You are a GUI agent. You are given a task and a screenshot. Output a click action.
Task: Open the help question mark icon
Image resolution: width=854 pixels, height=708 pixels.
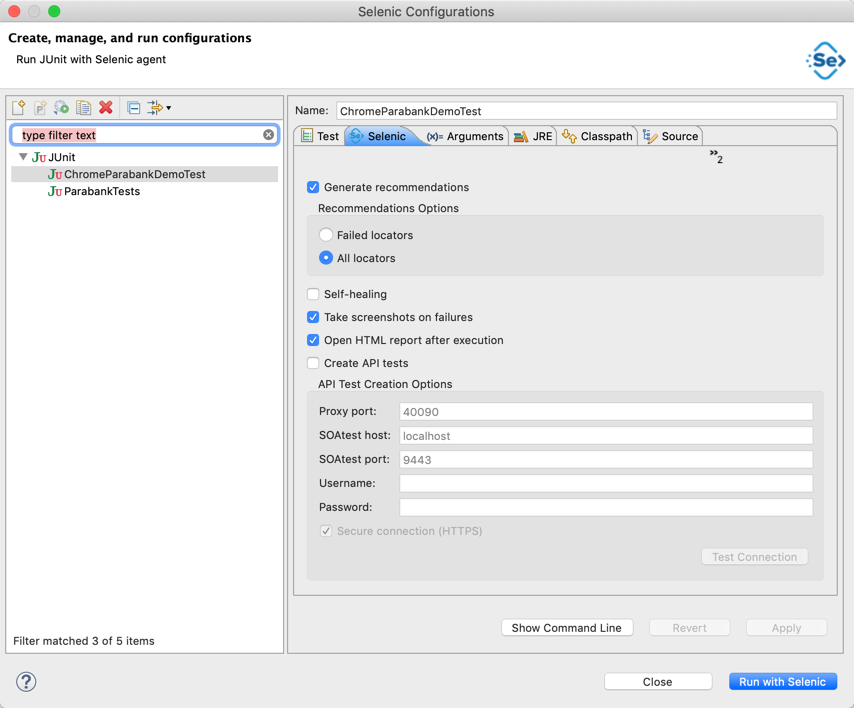click(x=26, y=681)
